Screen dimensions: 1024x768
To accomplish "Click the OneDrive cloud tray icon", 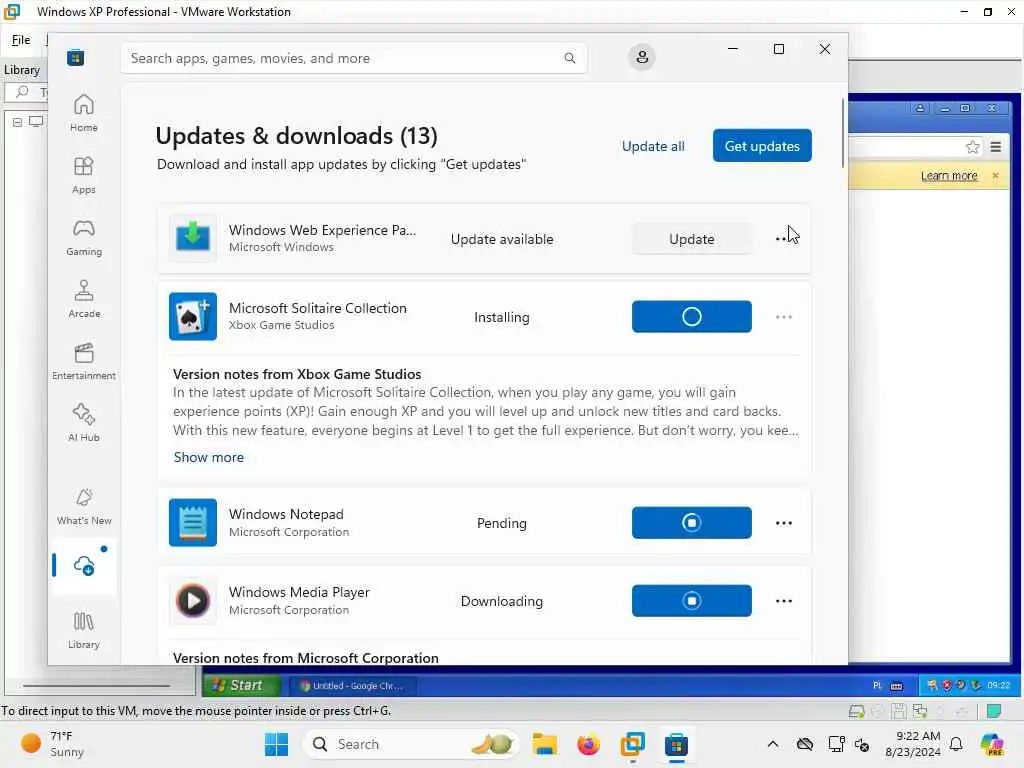I will tap(805, 744).
